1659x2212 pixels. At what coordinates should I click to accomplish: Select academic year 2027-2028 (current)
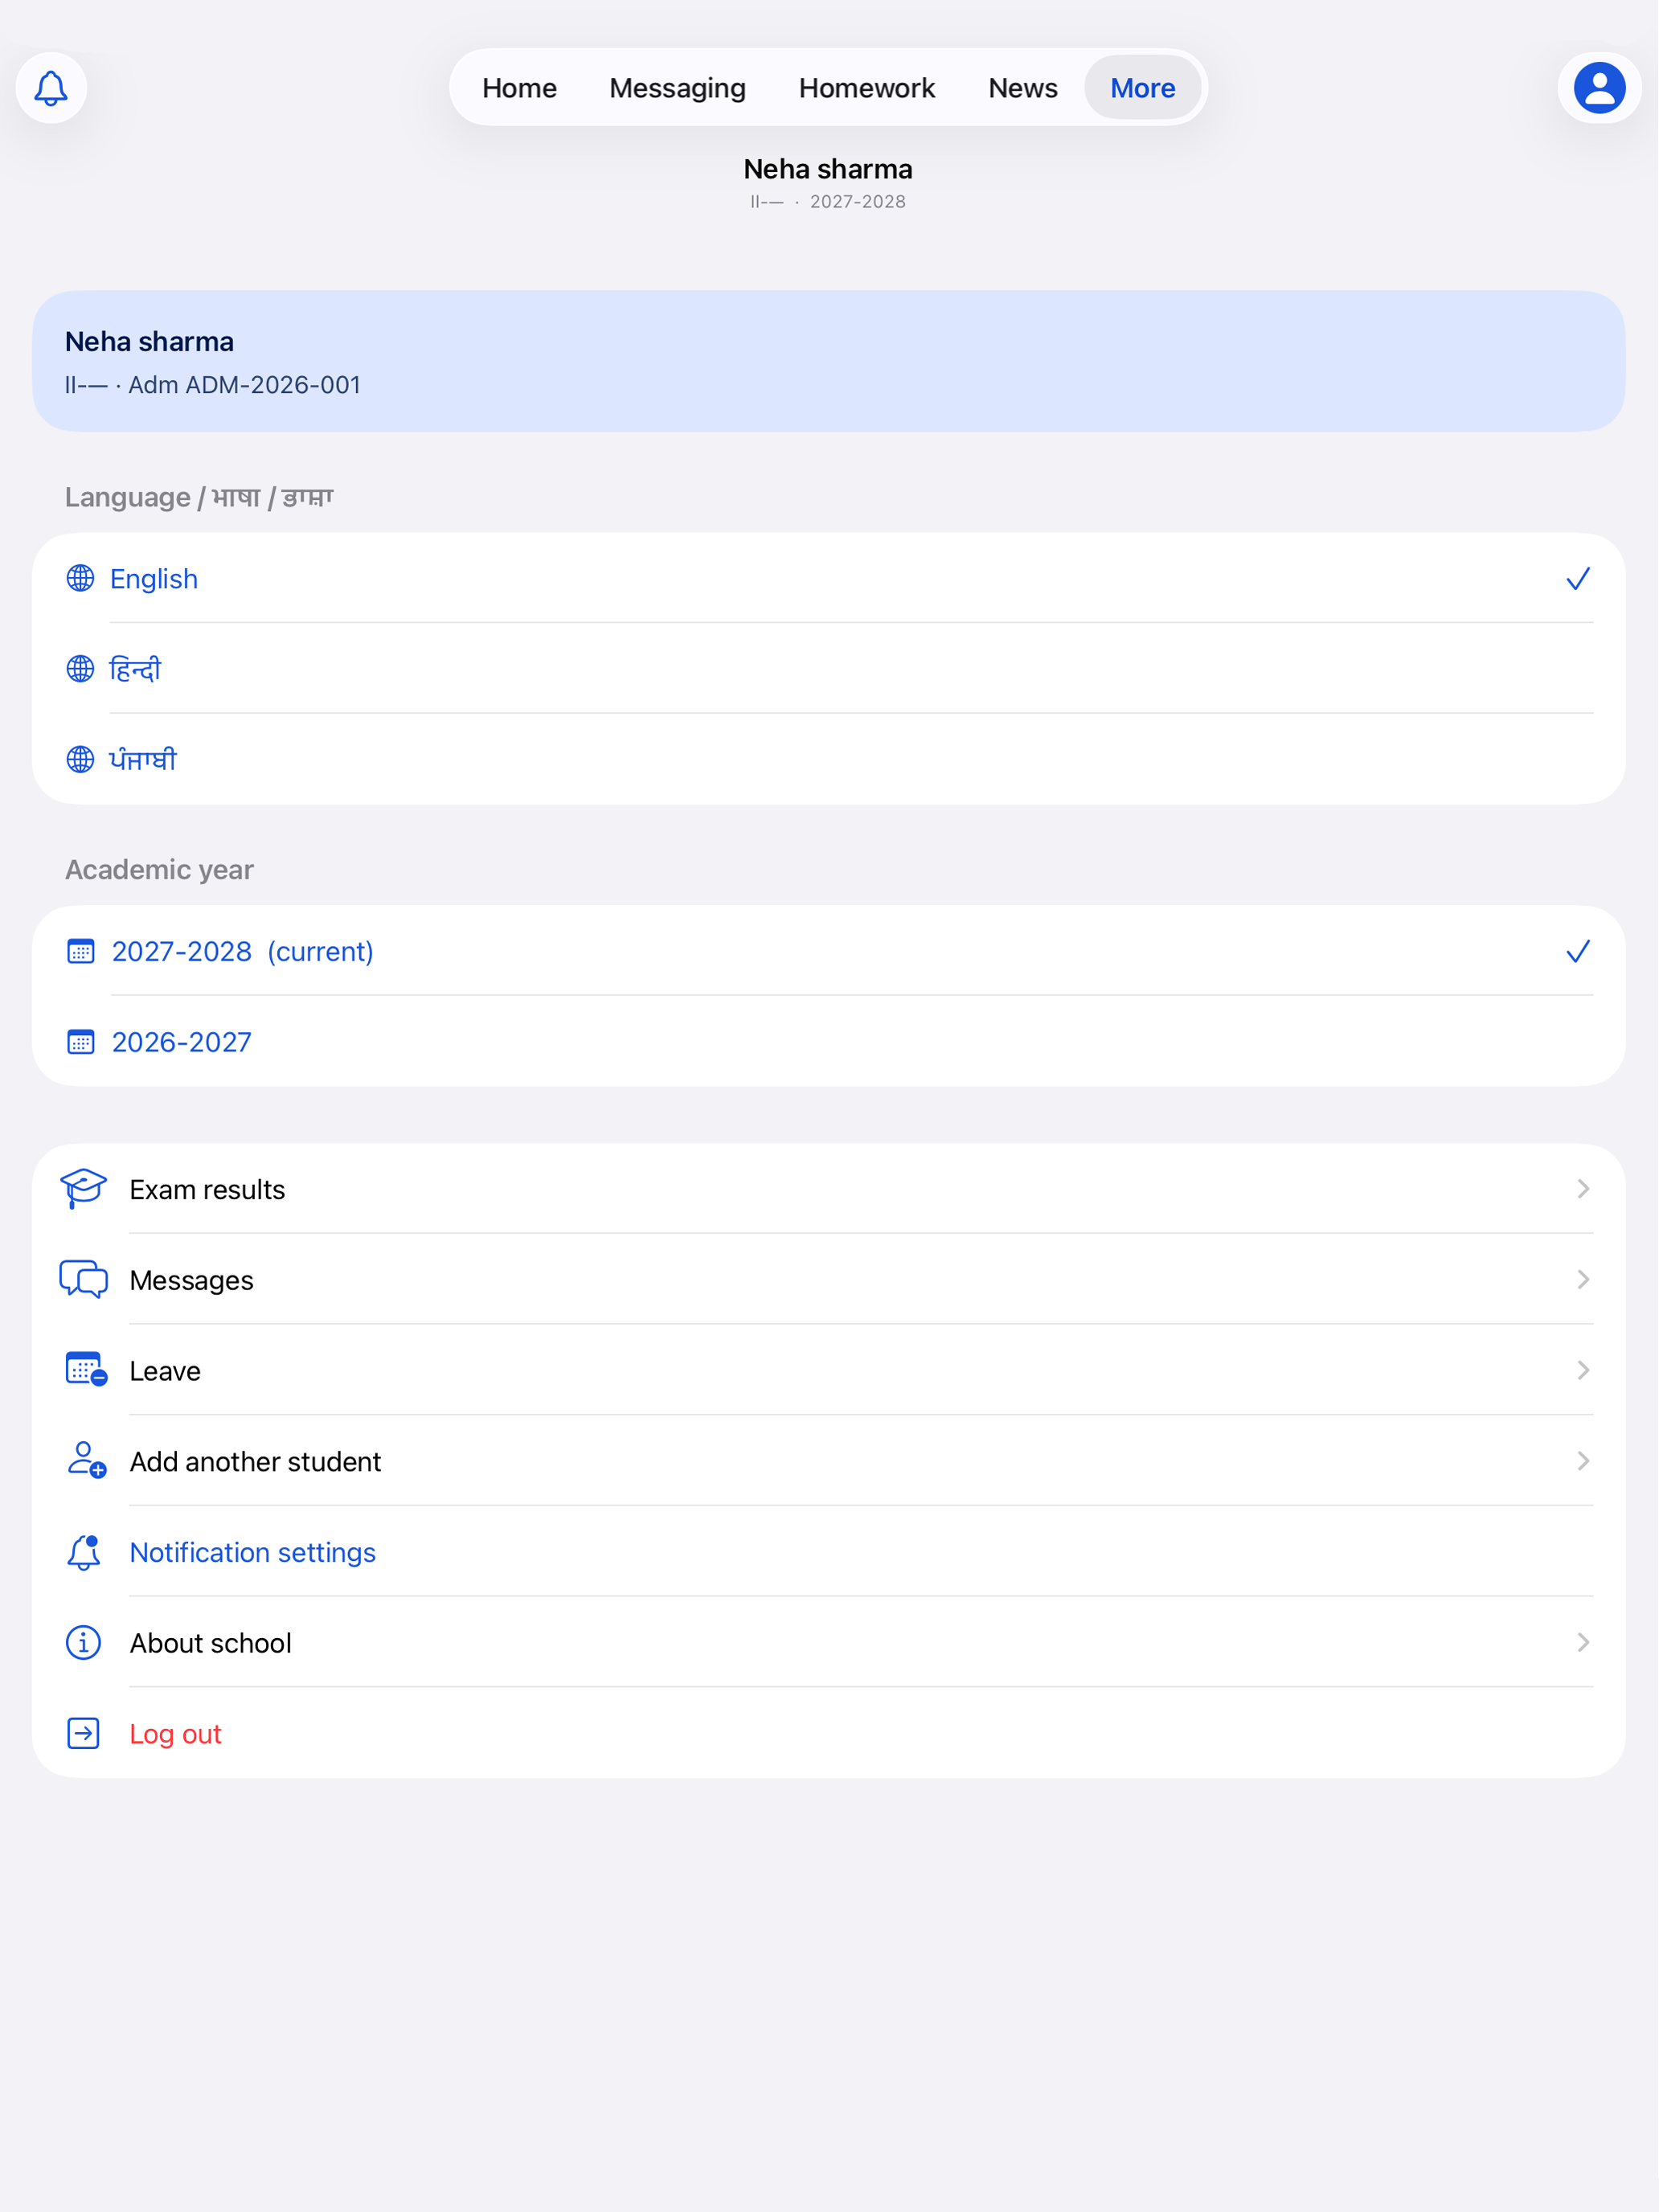829,951
